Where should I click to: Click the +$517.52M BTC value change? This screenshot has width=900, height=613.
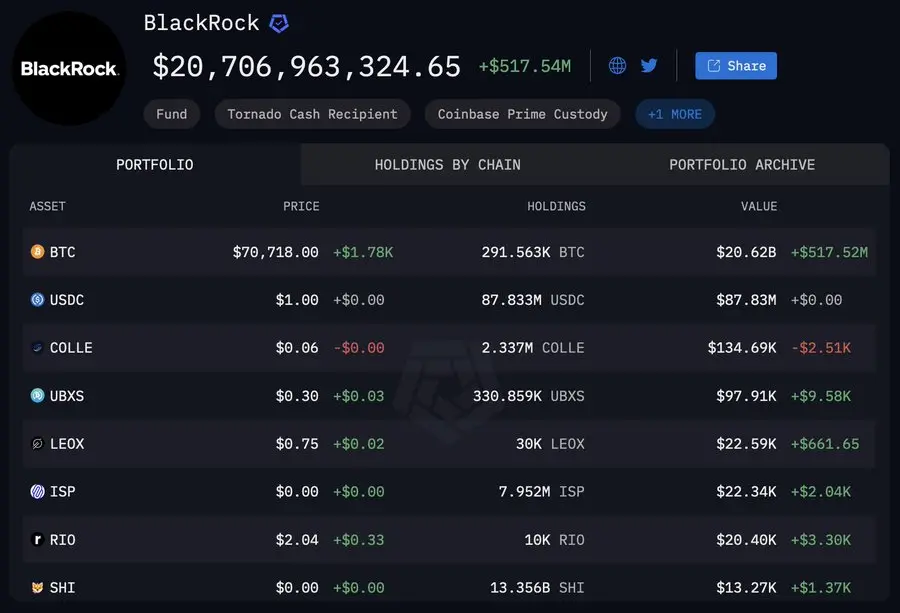point(829,252)
